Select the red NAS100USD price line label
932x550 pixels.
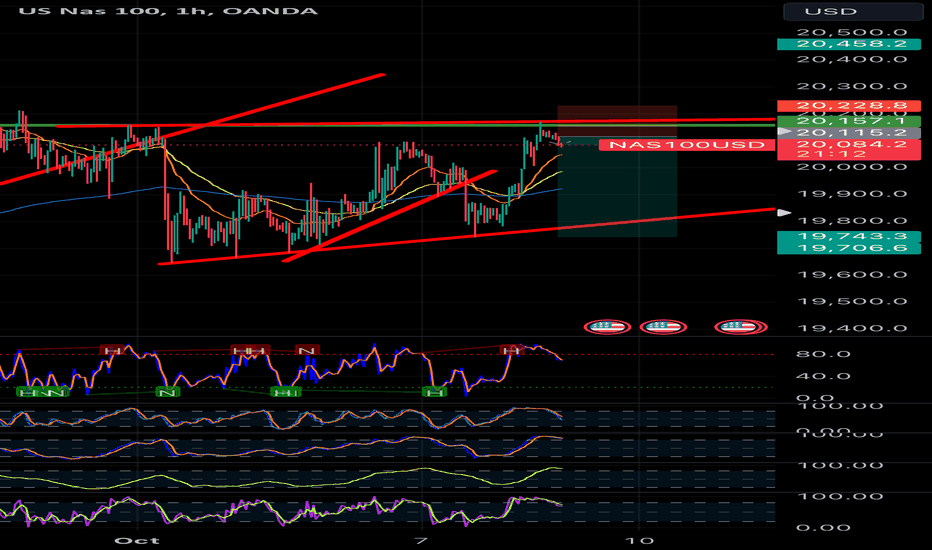point(687,144)
